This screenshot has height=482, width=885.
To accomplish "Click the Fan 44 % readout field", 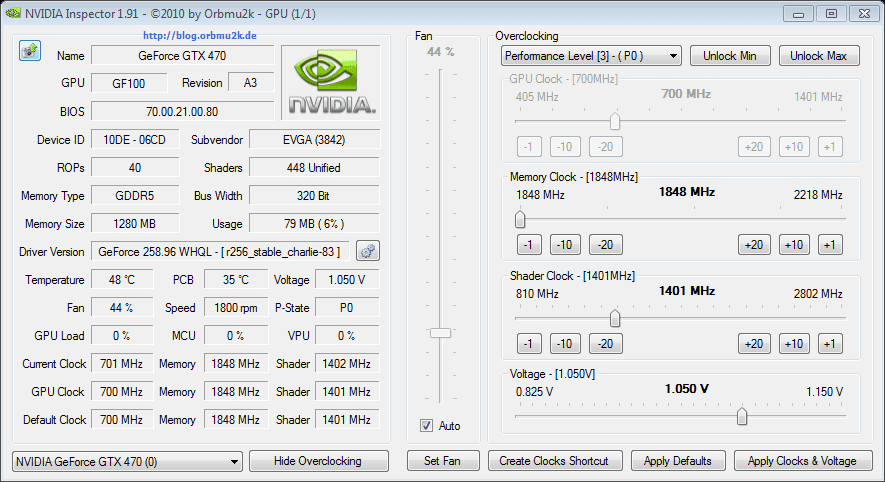I will [122, 308].
